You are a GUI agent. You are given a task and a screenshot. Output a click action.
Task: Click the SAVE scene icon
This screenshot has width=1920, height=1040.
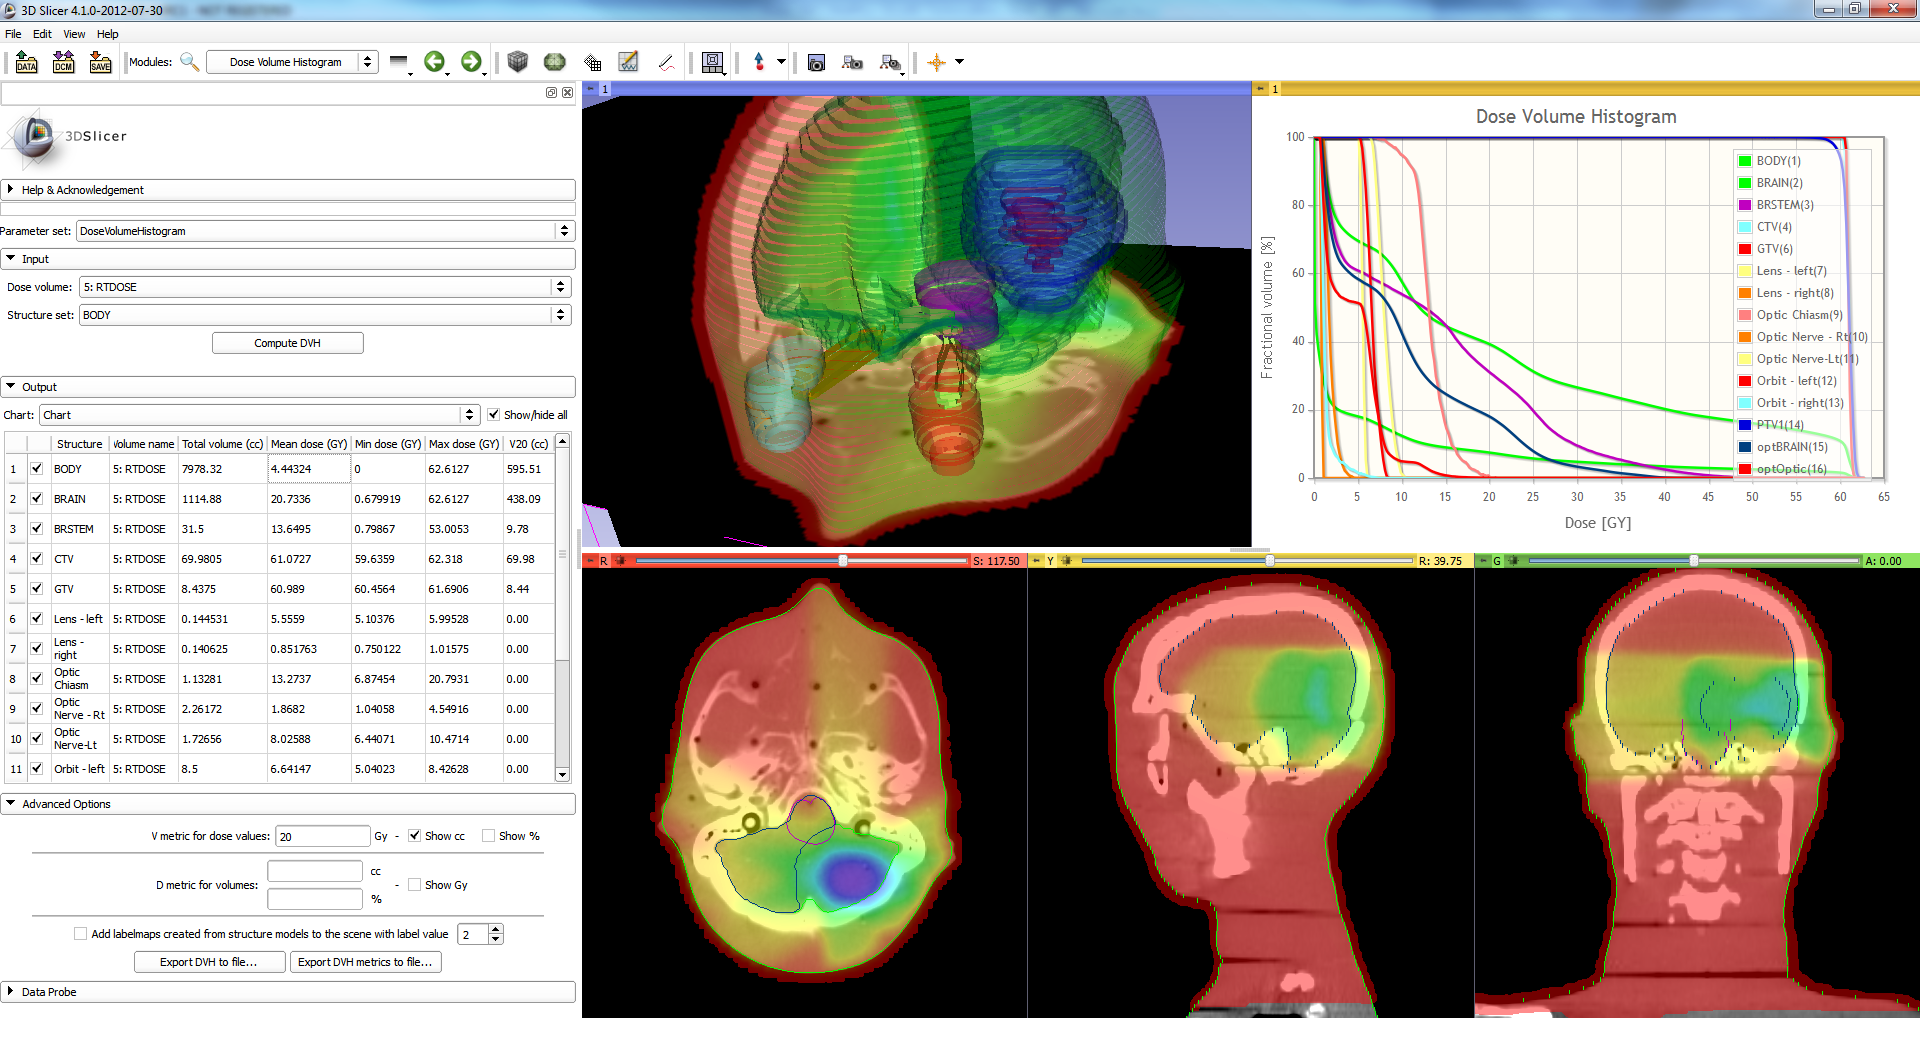100,62
